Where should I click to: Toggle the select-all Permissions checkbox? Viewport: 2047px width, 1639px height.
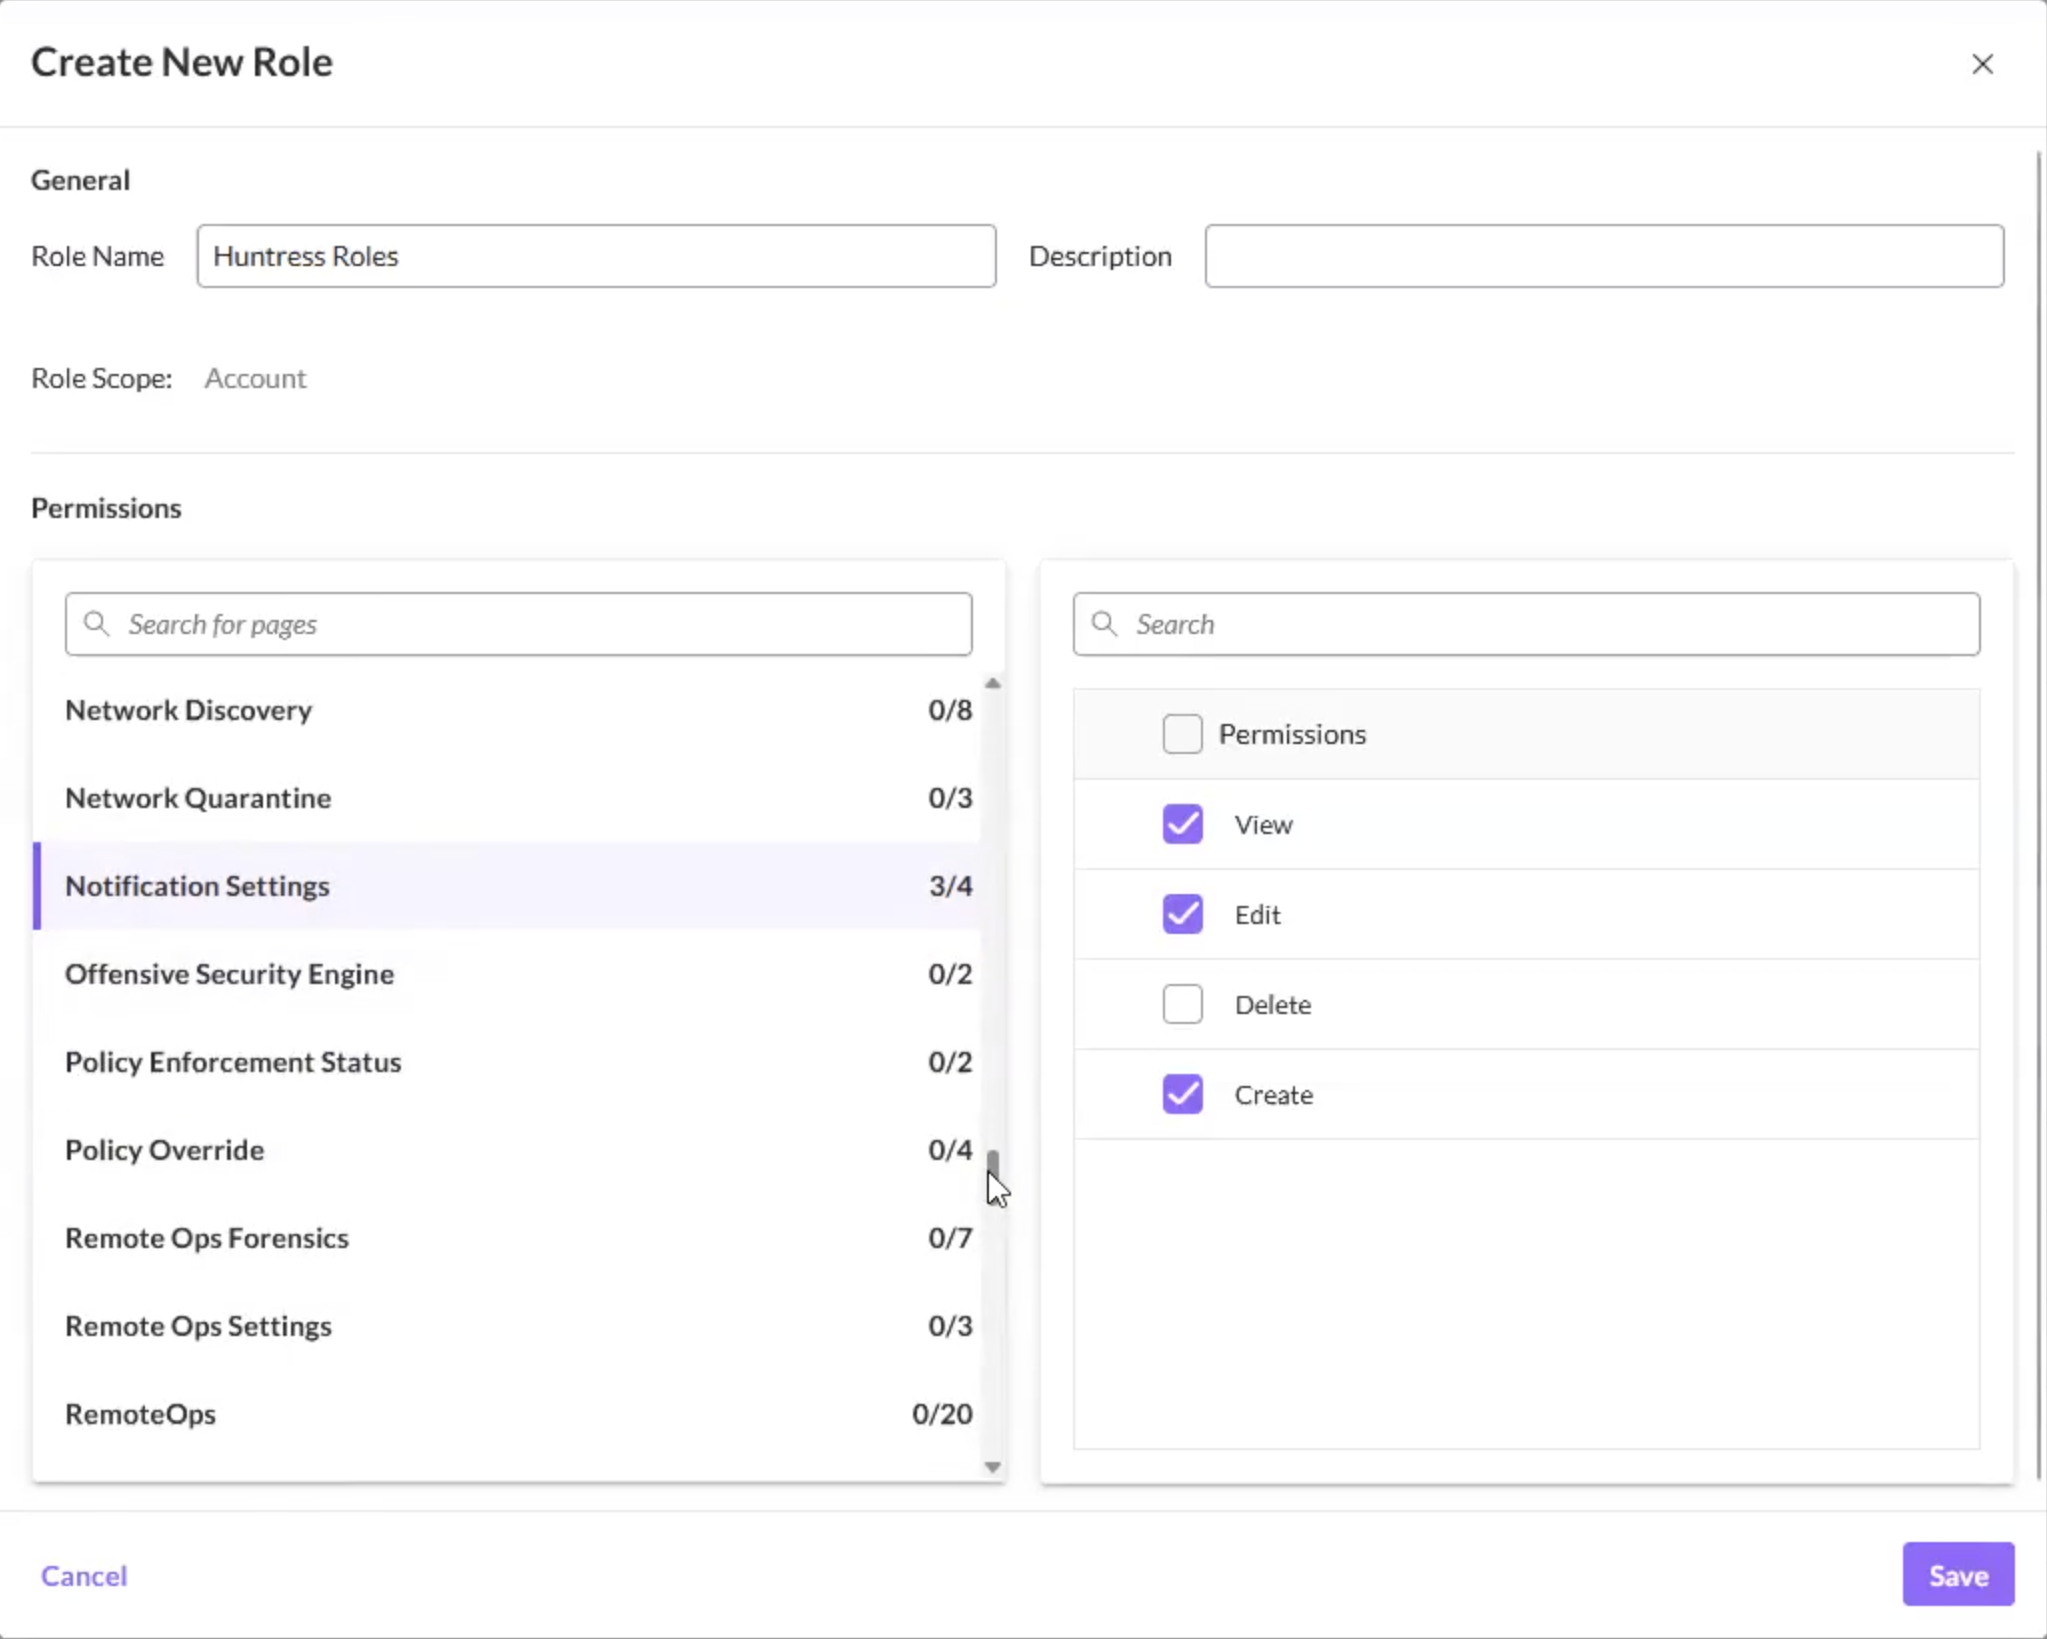point(1182,734)
